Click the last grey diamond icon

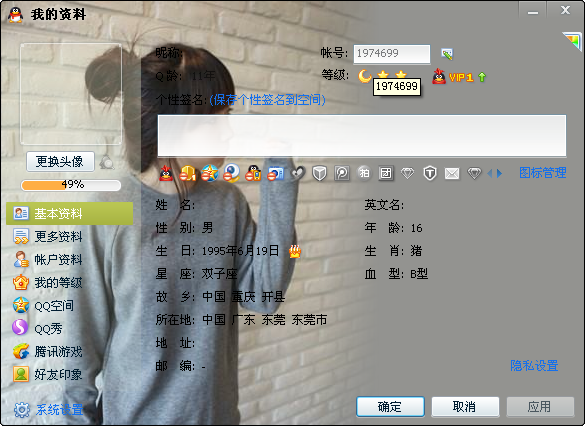pos(474,173)
